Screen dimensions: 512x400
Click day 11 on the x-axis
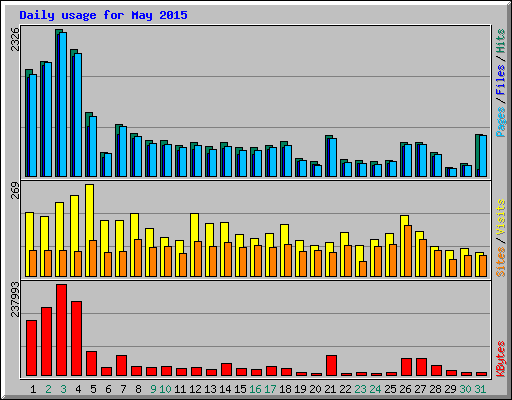[180, 389]
